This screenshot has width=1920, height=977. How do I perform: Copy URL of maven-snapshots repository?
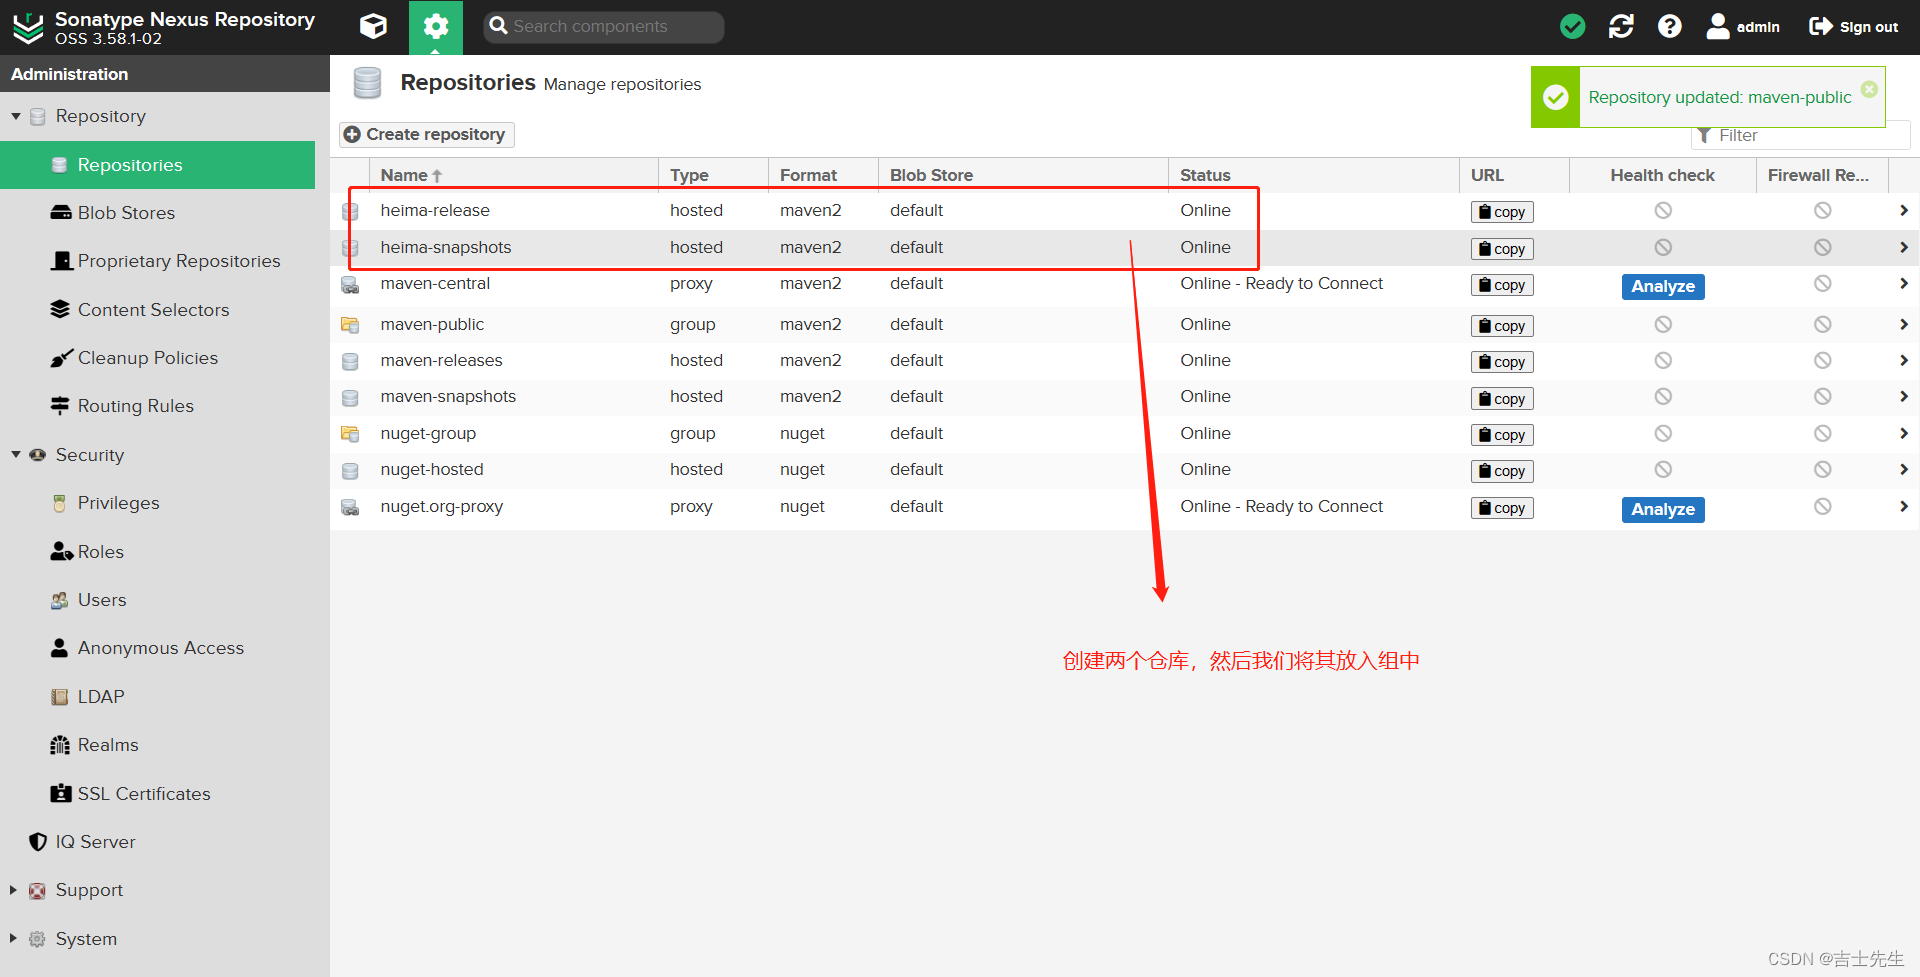(x=1502, y=399)
